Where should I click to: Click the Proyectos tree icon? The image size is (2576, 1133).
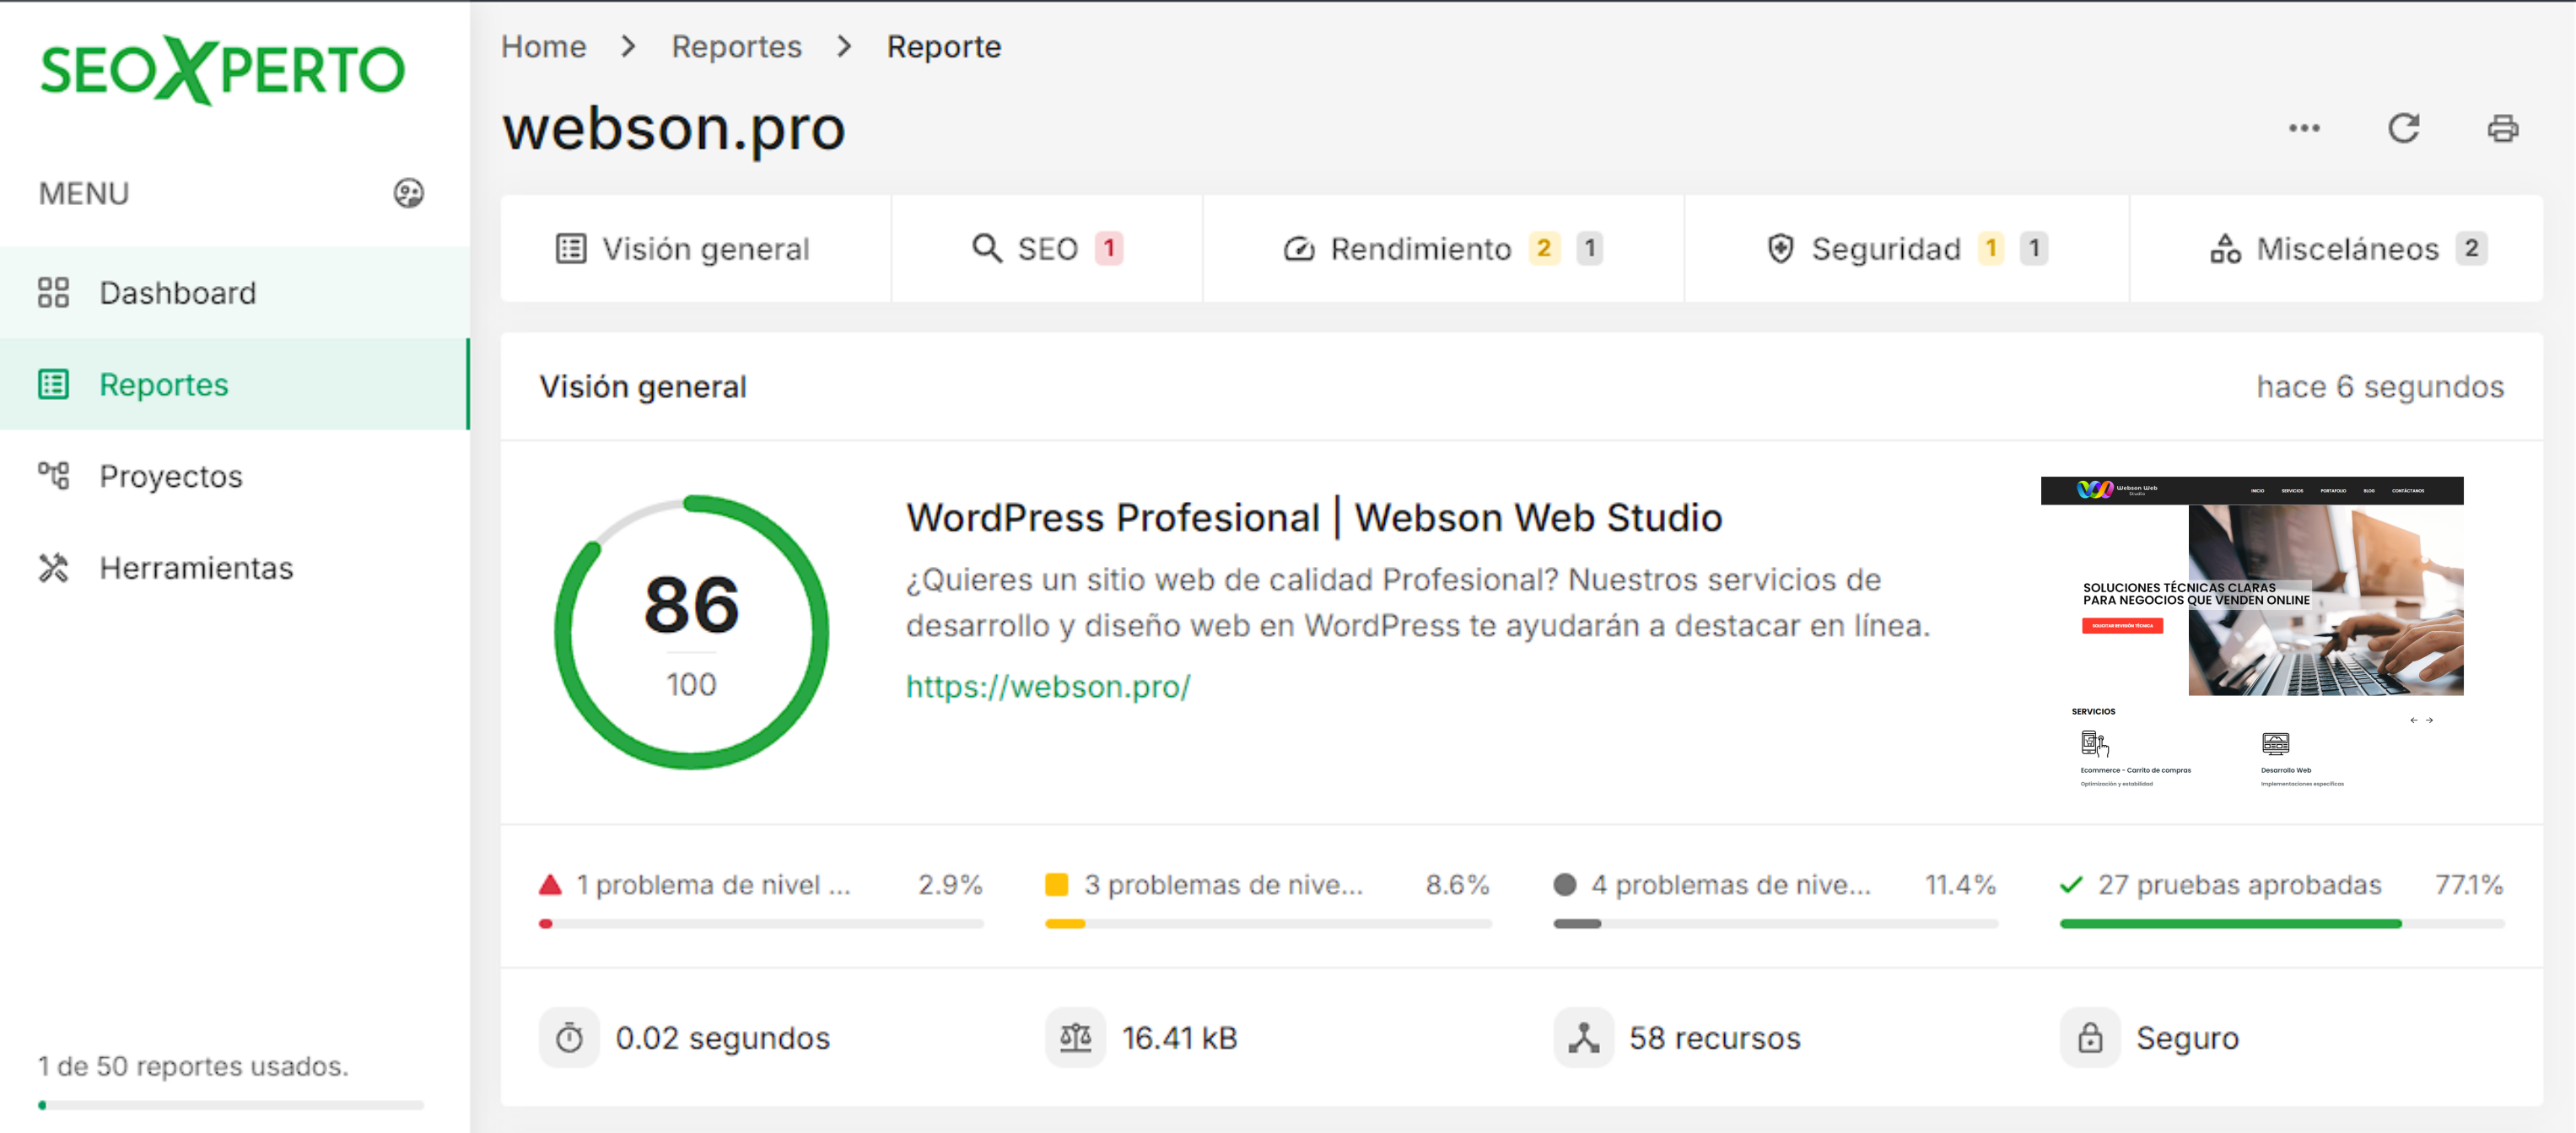pos(53,475)
